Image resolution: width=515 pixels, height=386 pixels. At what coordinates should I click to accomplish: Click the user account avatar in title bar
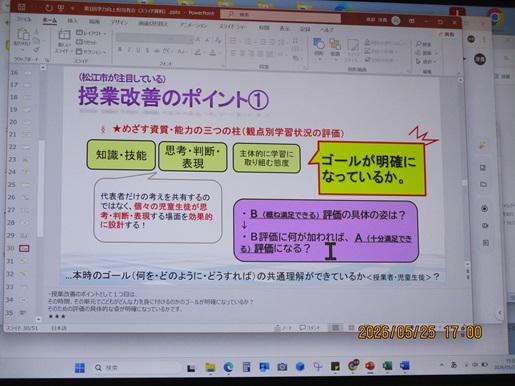point(396,20)
